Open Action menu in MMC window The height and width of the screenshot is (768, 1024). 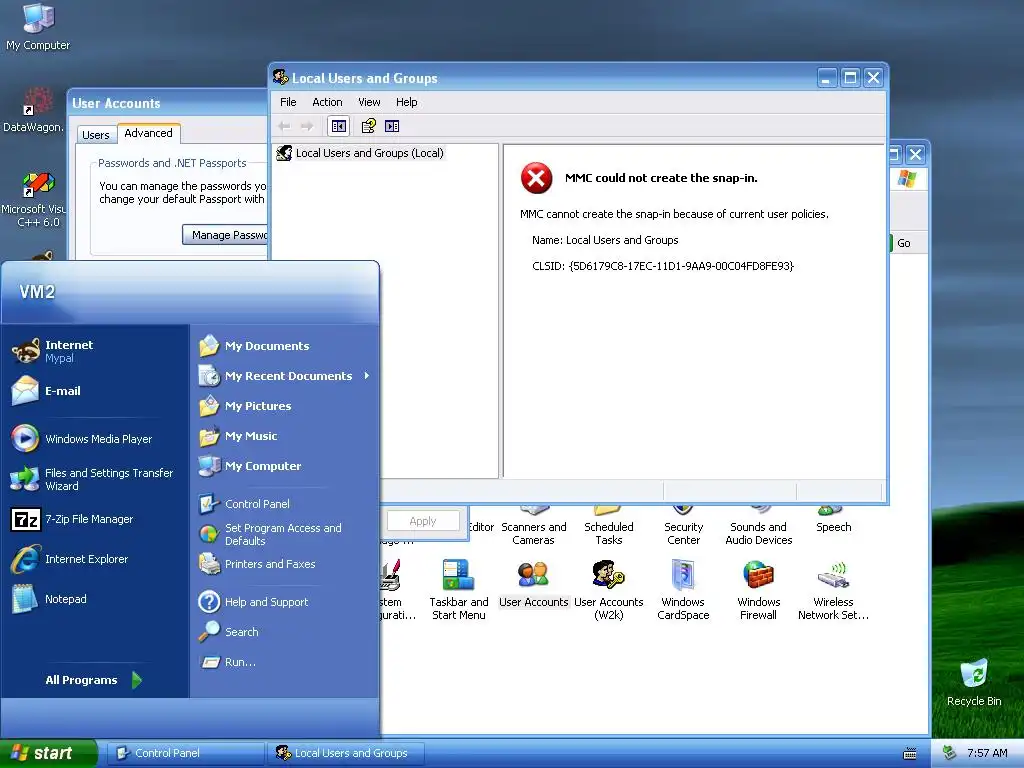[327, 102]
